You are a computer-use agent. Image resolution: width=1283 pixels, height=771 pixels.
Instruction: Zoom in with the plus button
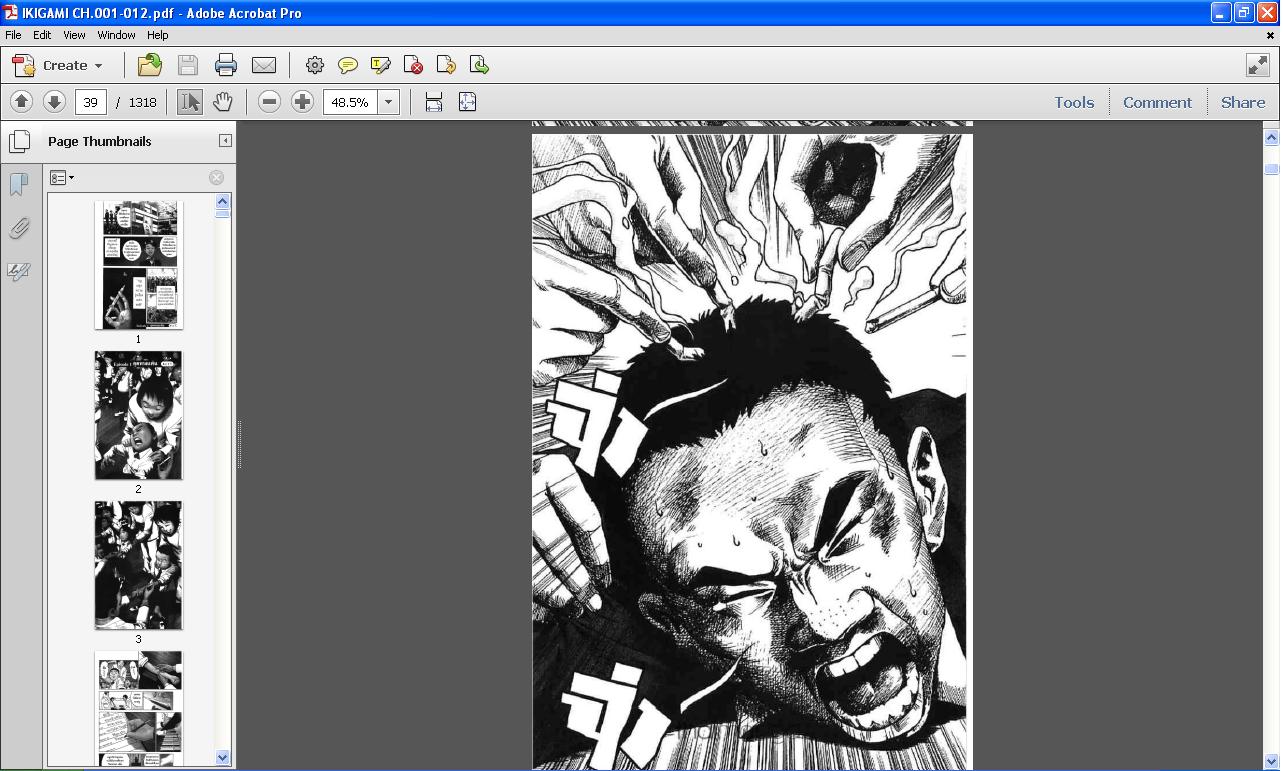[x=302, y=102]
